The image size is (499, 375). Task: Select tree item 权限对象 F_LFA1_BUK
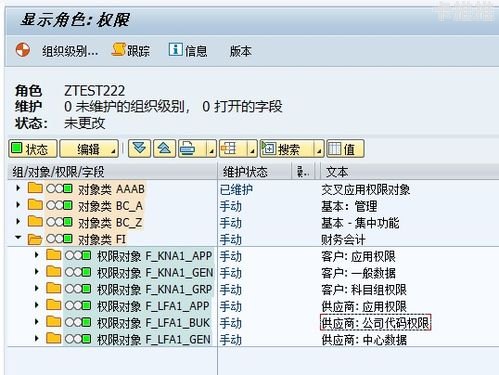point(153,323)
